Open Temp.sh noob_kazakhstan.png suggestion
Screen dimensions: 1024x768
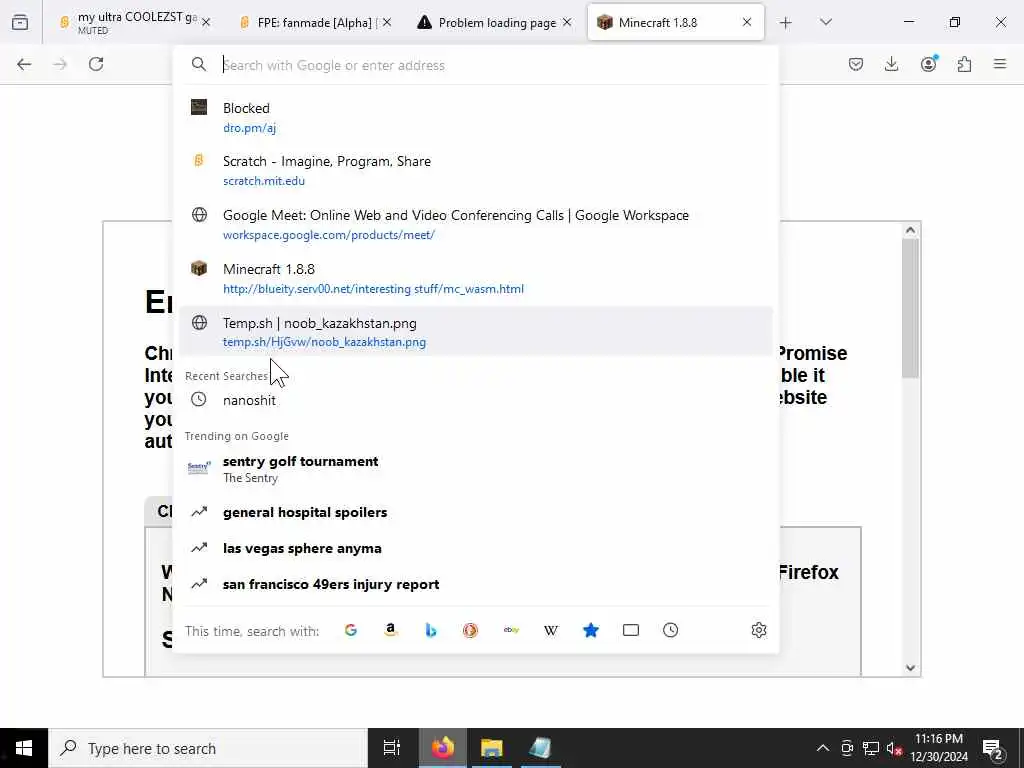475,331
